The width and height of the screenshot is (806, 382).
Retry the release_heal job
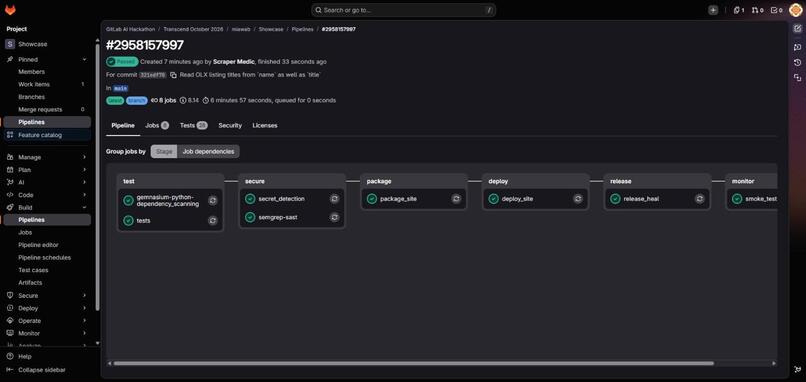pos(700,198)
